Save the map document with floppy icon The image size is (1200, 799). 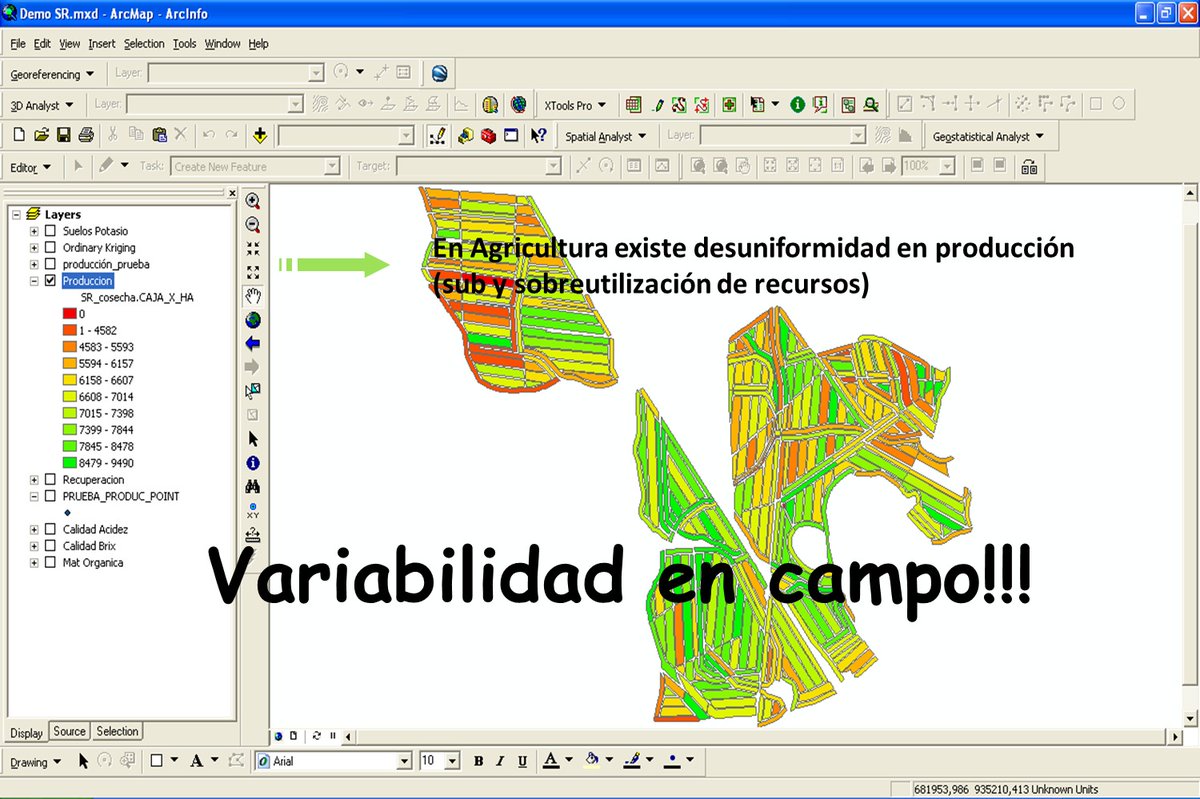63,135
